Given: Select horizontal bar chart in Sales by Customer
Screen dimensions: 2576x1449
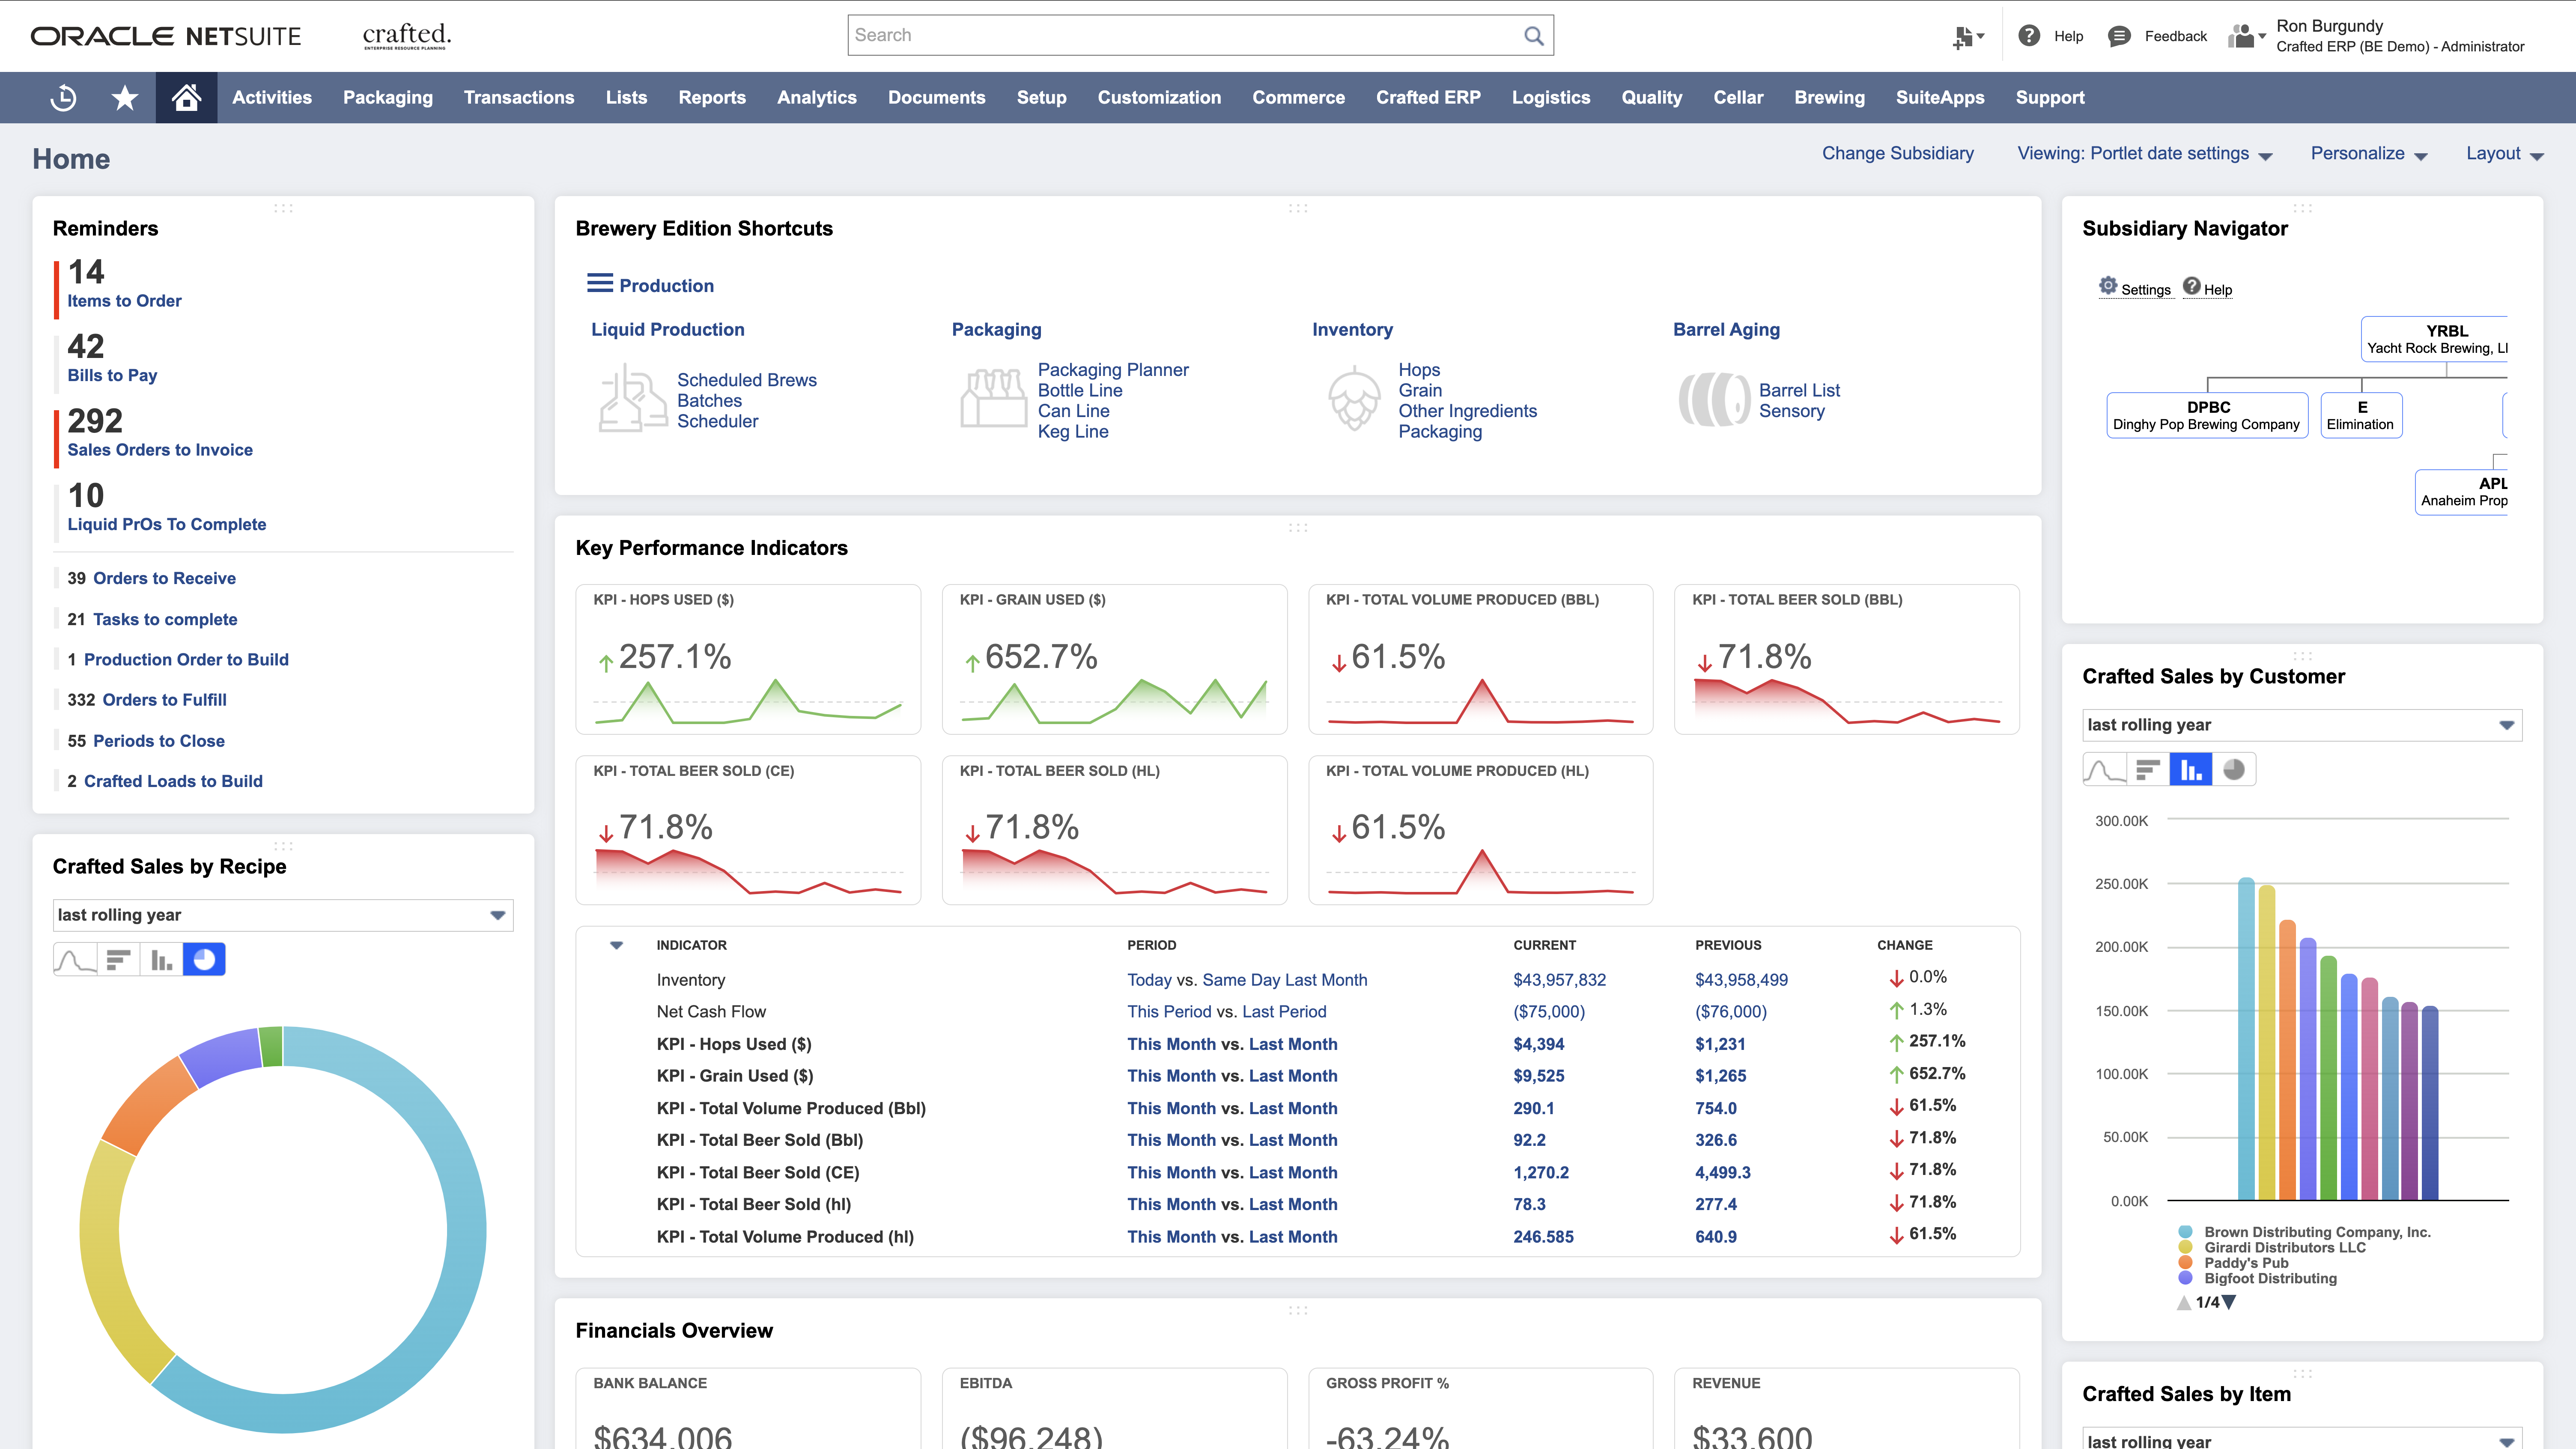Looking at the screenshot, I should pos(2147,770).
